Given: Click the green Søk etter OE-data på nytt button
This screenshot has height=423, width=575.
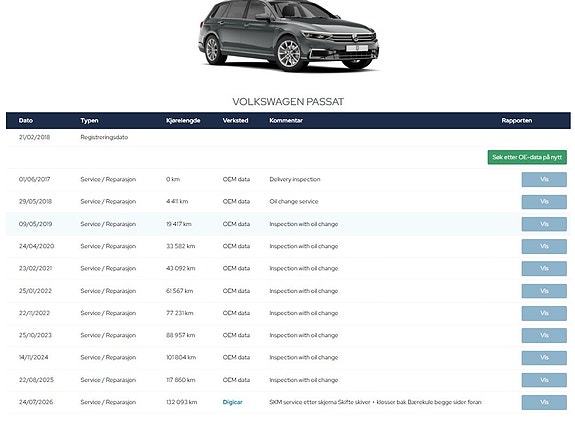Looking at the screenshot, I should [x=527, y=157].
